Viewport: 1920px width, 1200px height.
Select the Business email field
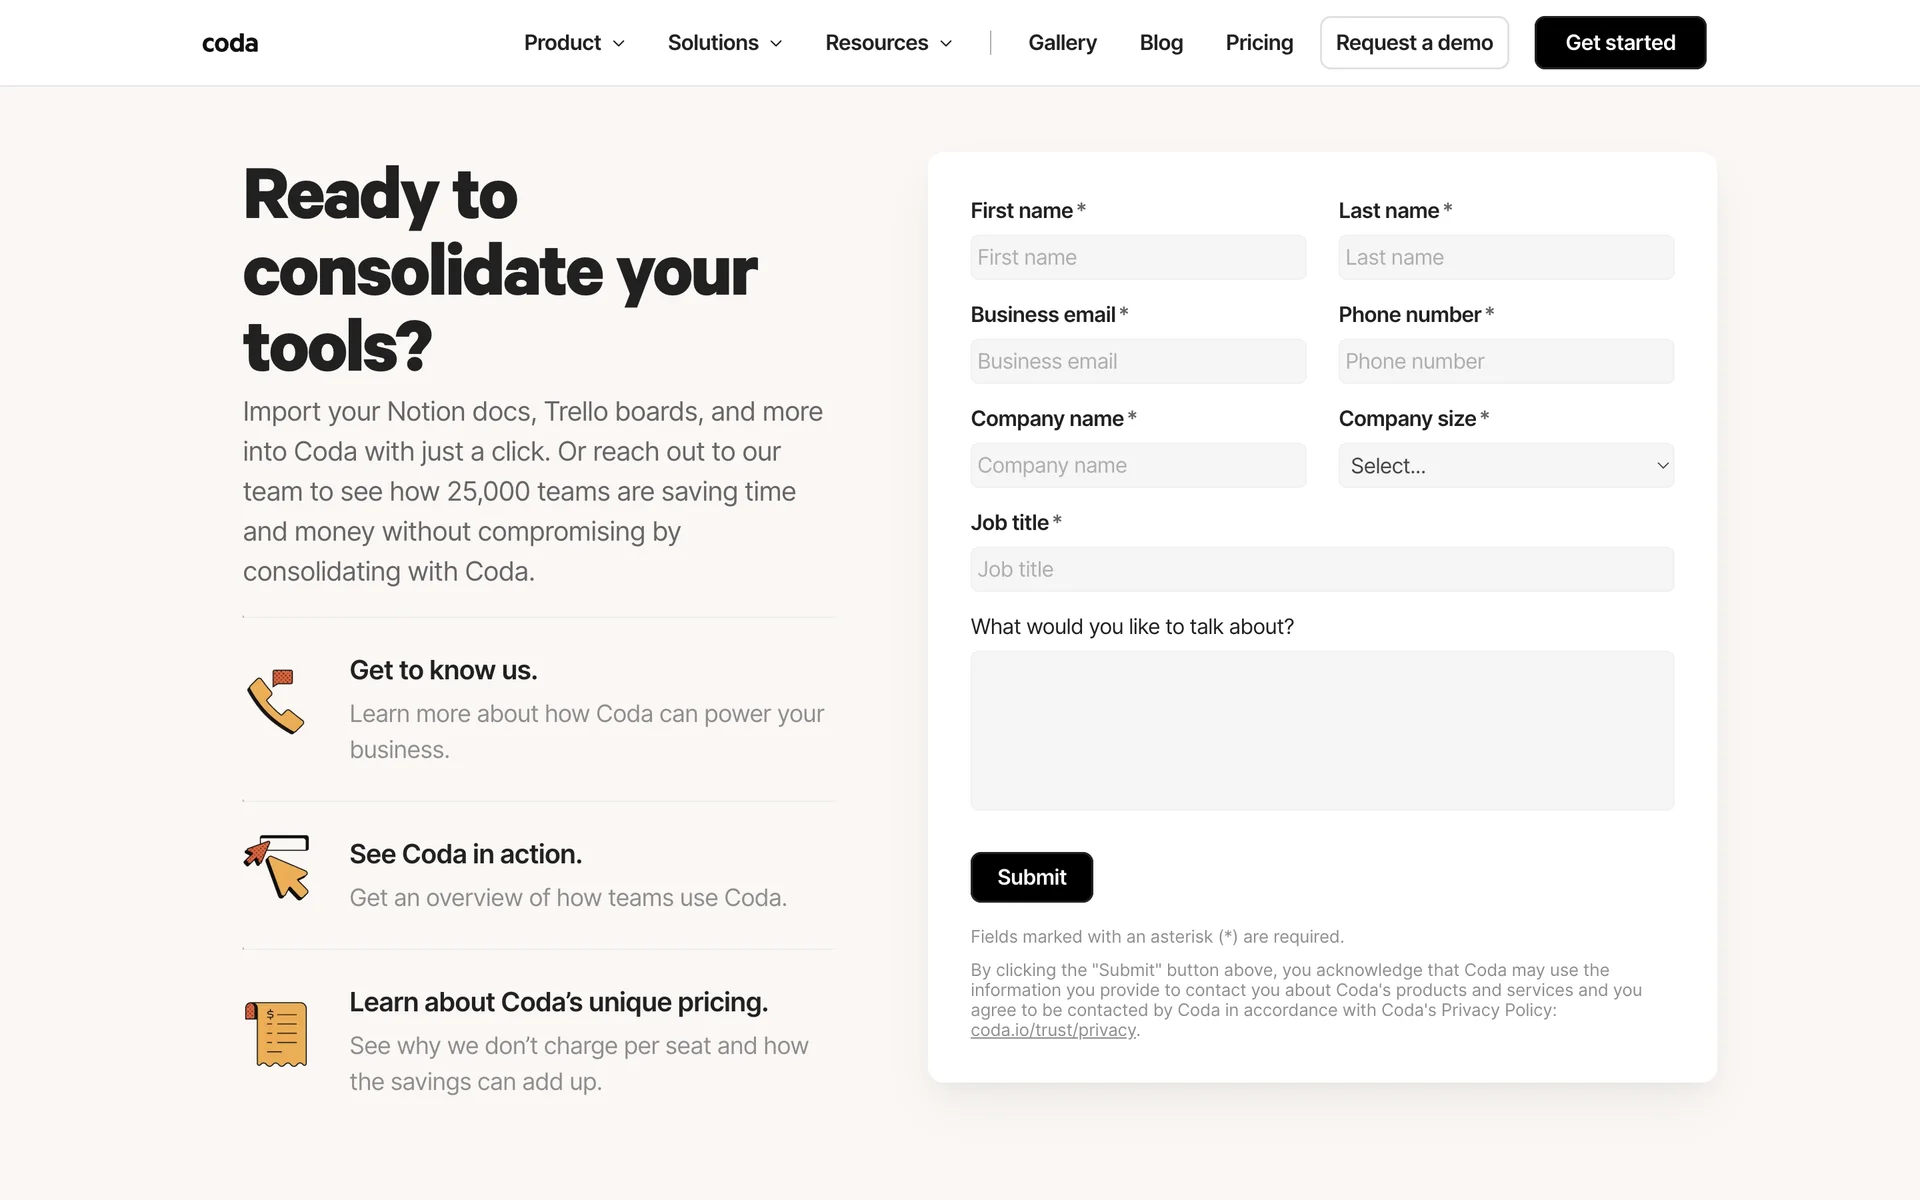[x=1138, y=362]
